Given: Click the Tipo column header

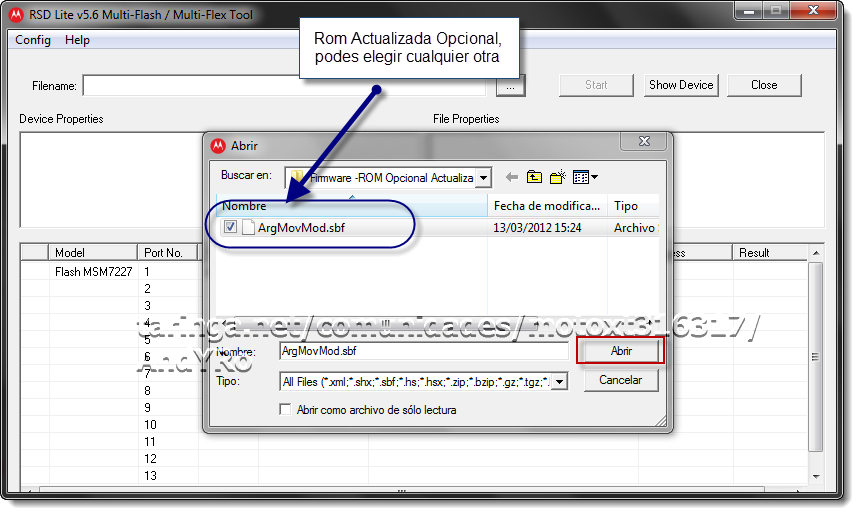Looking at the screenshot, I should pos(633,206).
